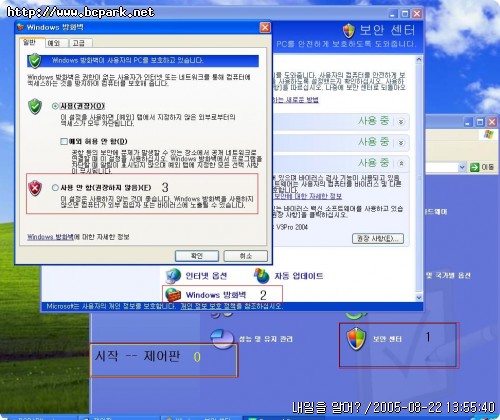
Task: Open 자동 업데이트 icon in Security Center
Action: (x=262, y=276)
